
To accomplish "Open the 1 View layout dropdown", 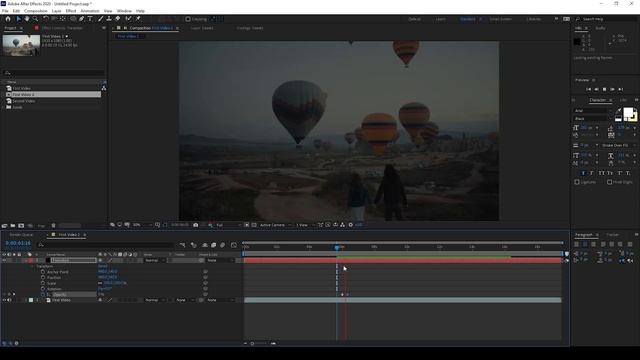I will 305,225.
